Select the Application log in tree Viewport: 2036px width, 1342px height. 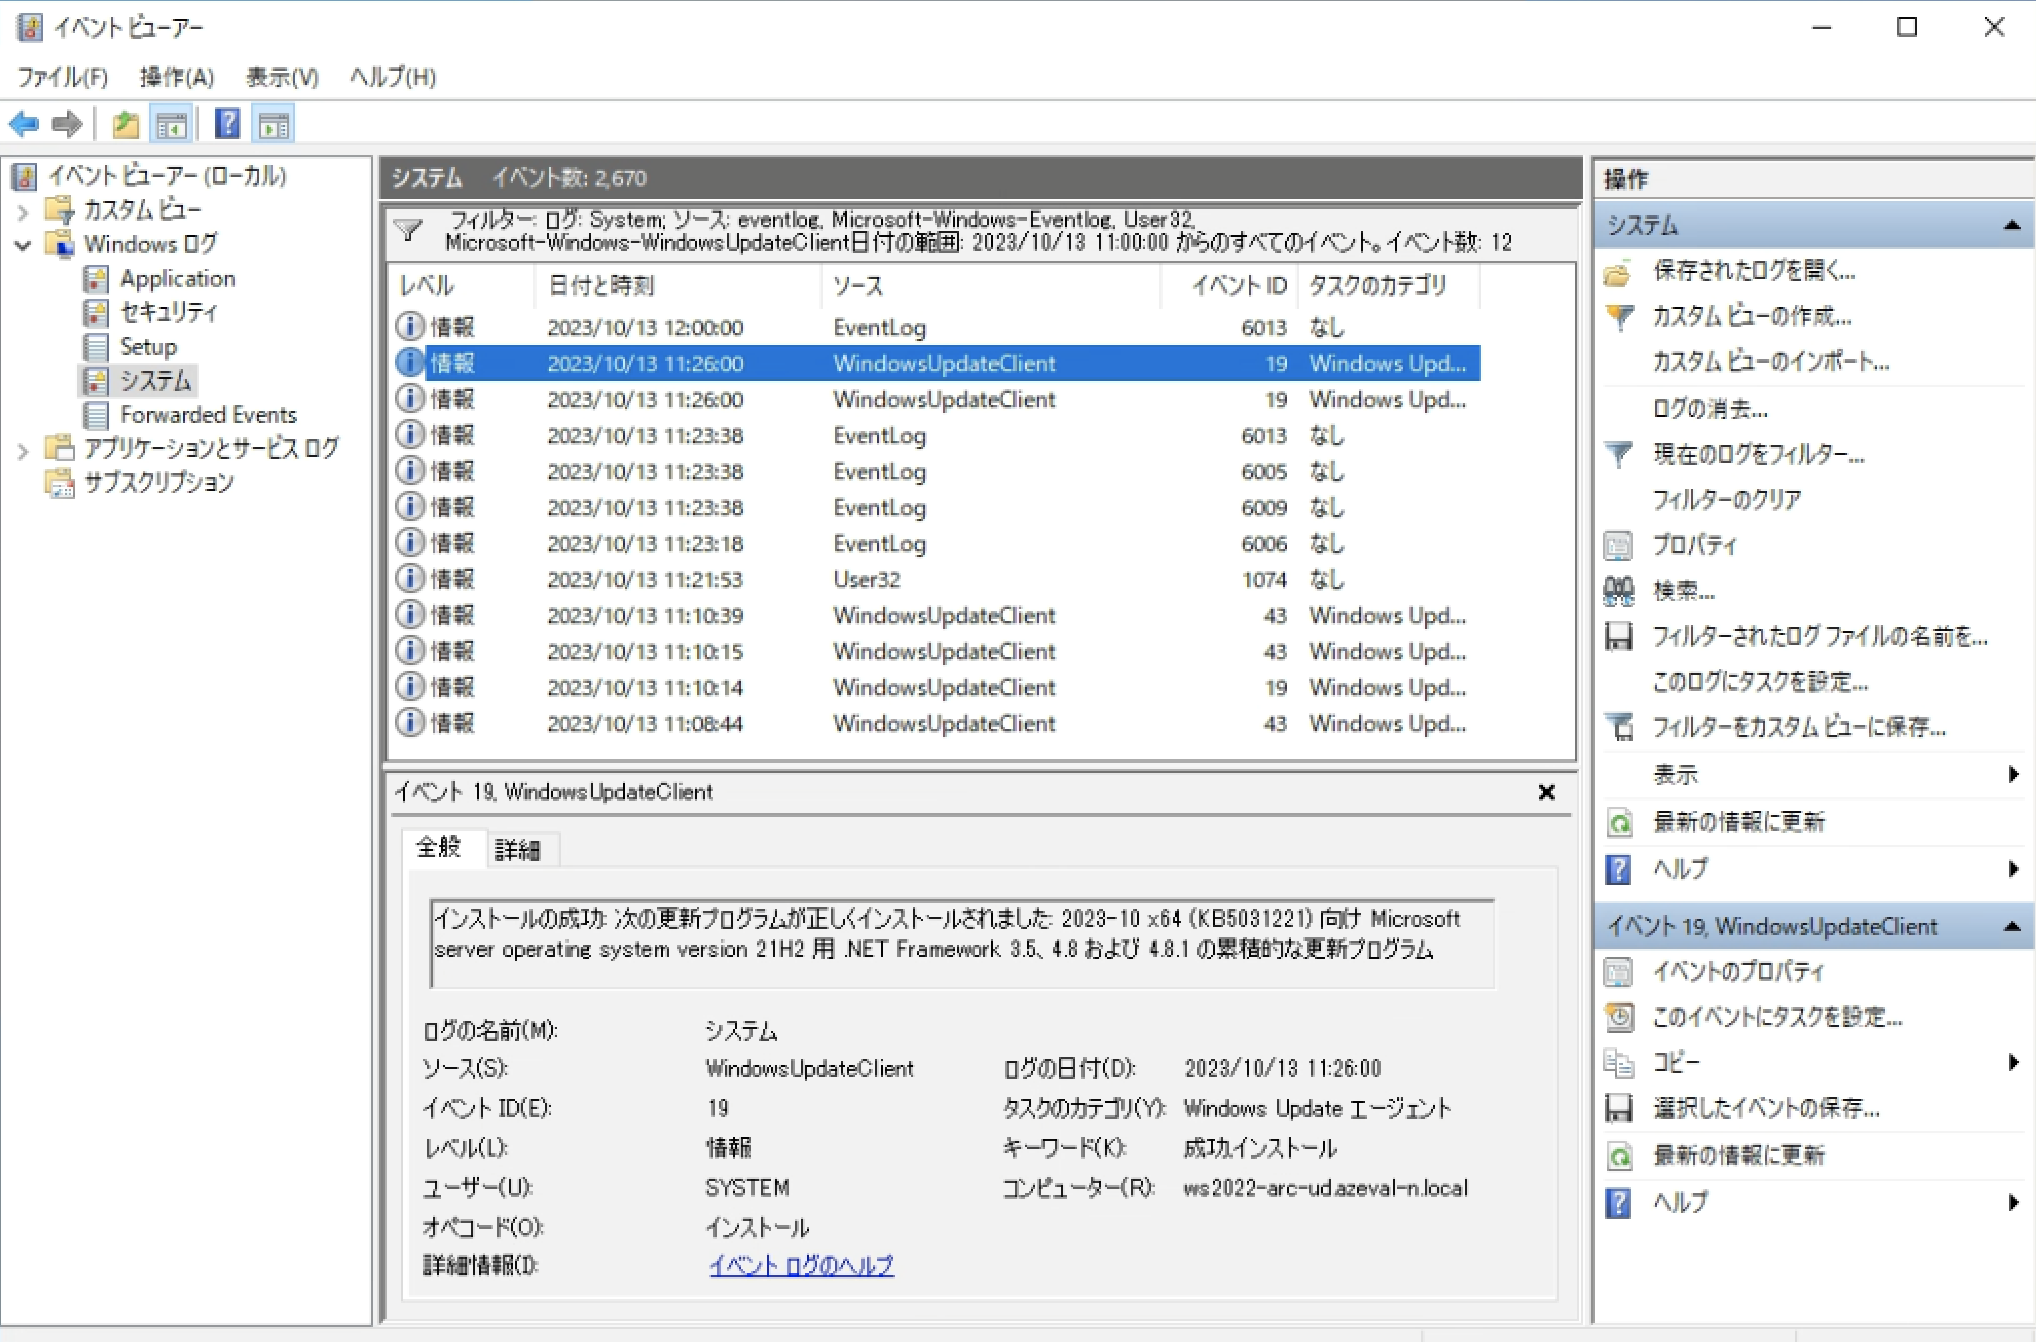point(178,278)
